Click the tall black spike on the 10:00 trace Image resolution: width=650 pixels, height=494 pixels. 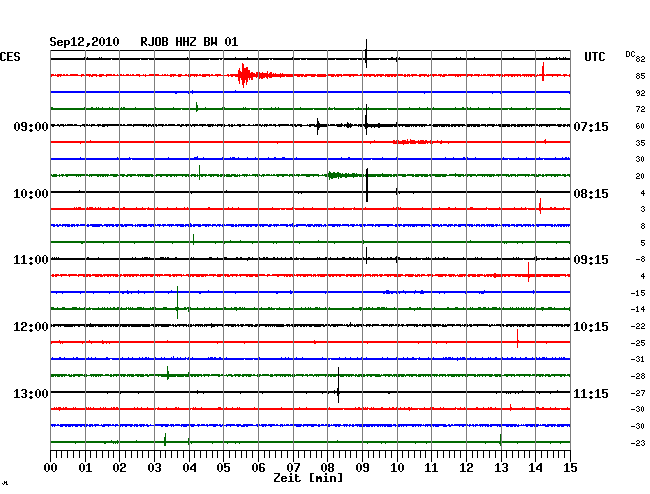point(367,185)
